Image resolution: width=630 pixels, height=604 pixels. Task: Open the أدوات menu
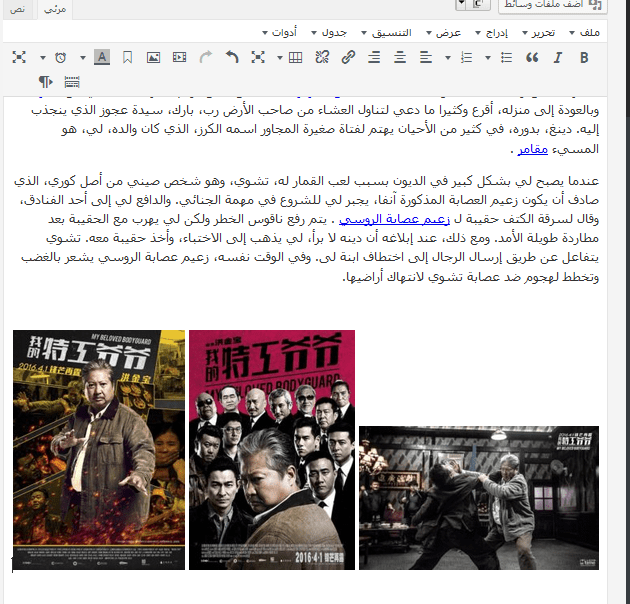click(280, 33)
